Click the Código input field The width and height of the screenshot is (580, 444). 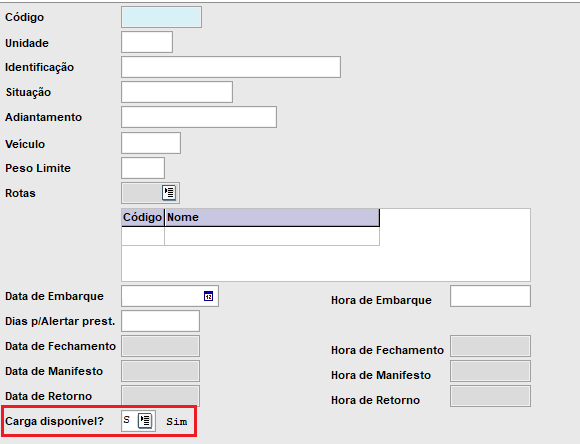click(161, 17)
